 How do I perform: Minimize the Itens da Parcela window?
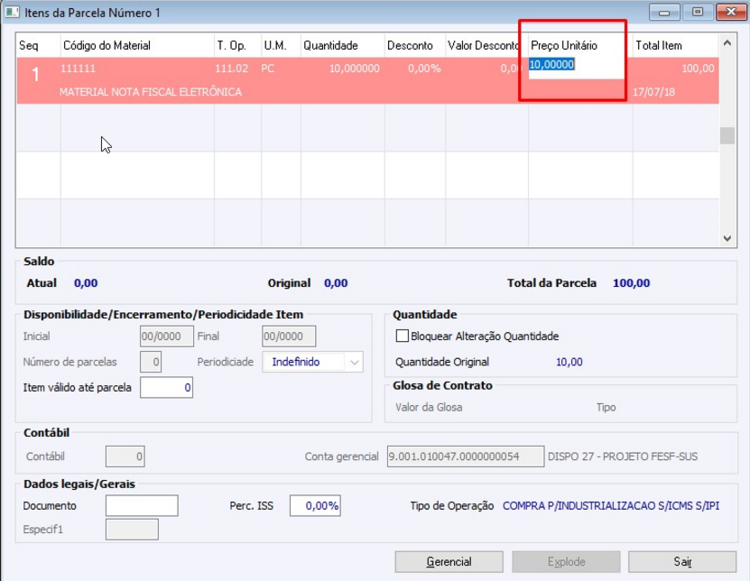click(x=664, y=12)
